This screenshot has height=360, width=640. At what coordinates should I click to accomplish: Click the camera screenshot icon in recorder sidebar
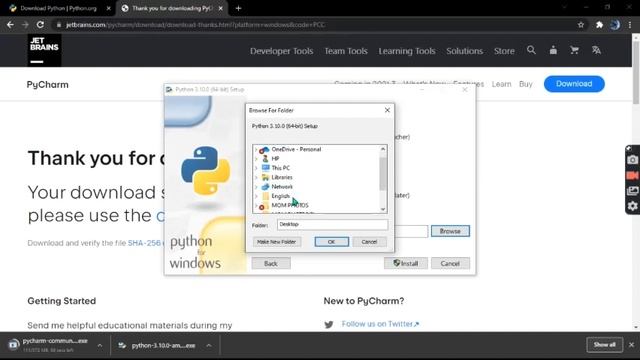[632, 160]
